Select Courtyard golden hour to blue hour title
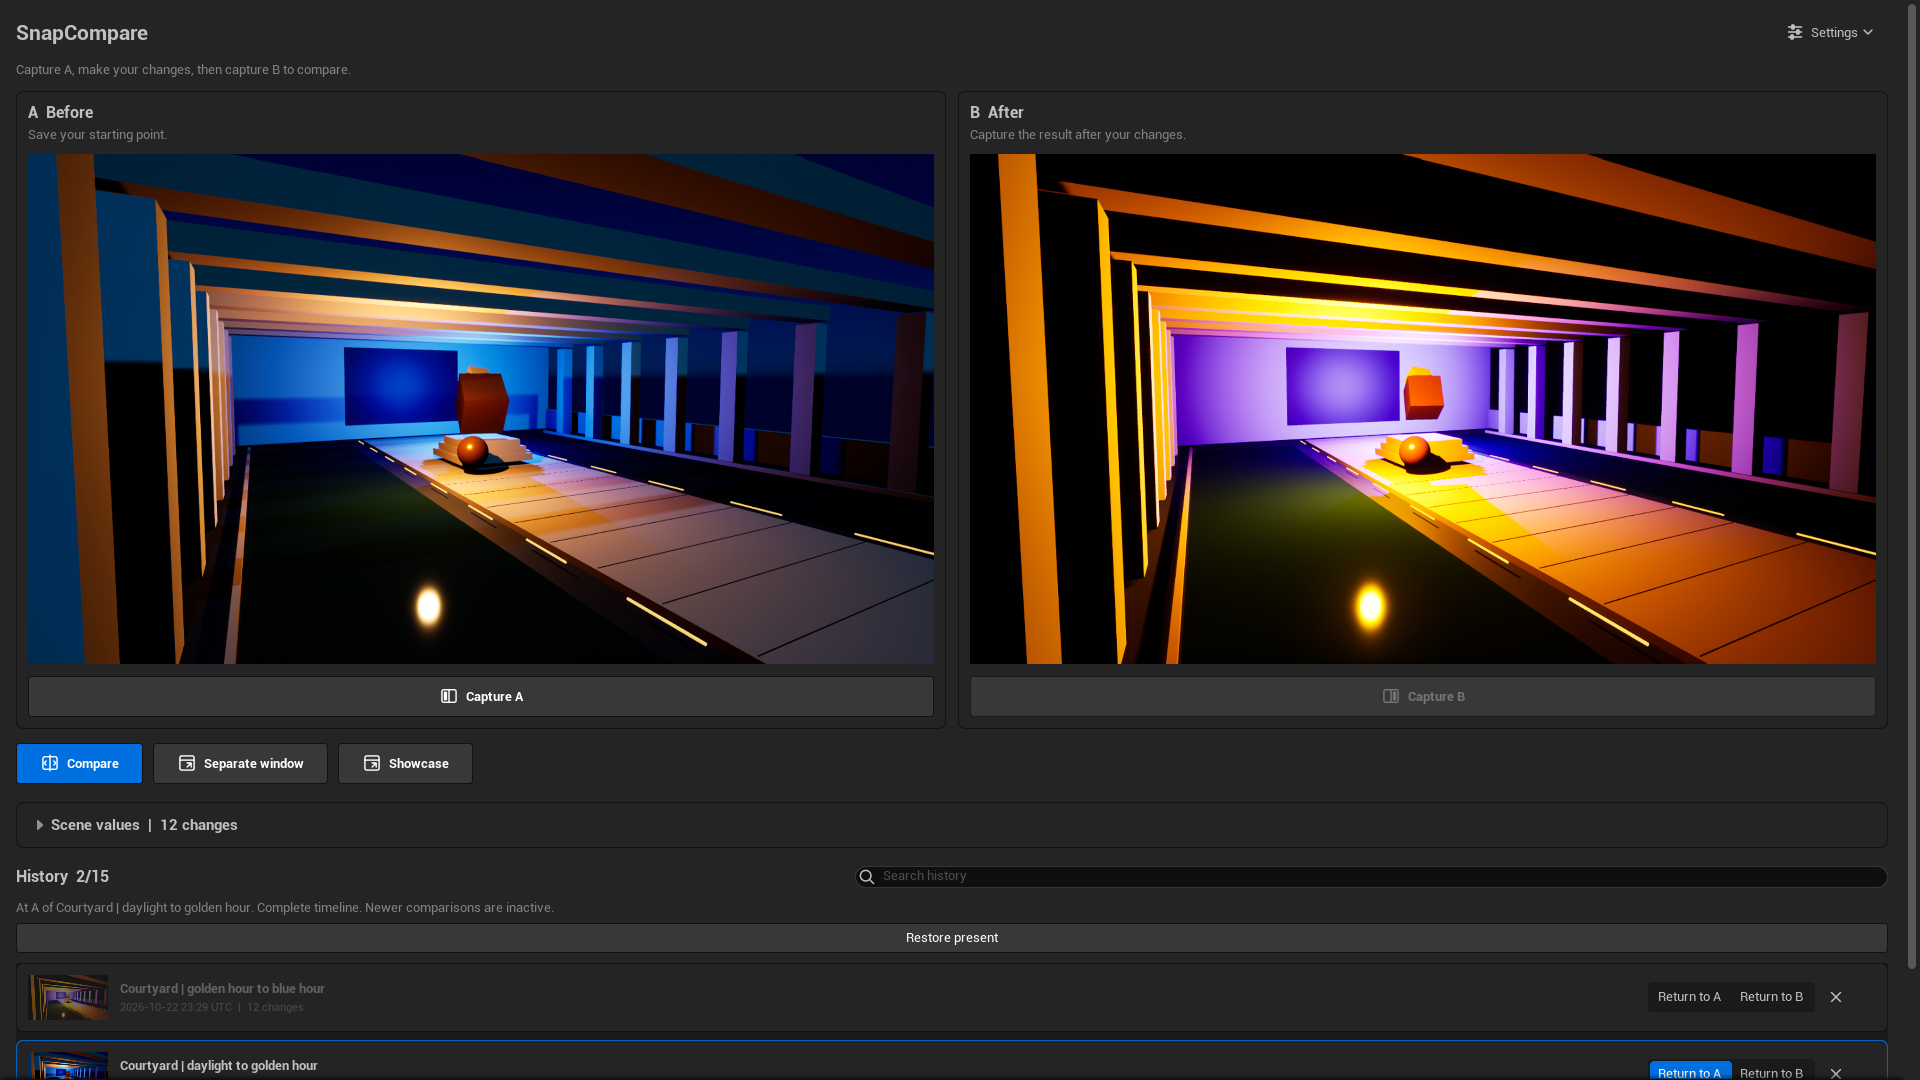The height and width of the screenshot is (1080, 1920). 222,988
